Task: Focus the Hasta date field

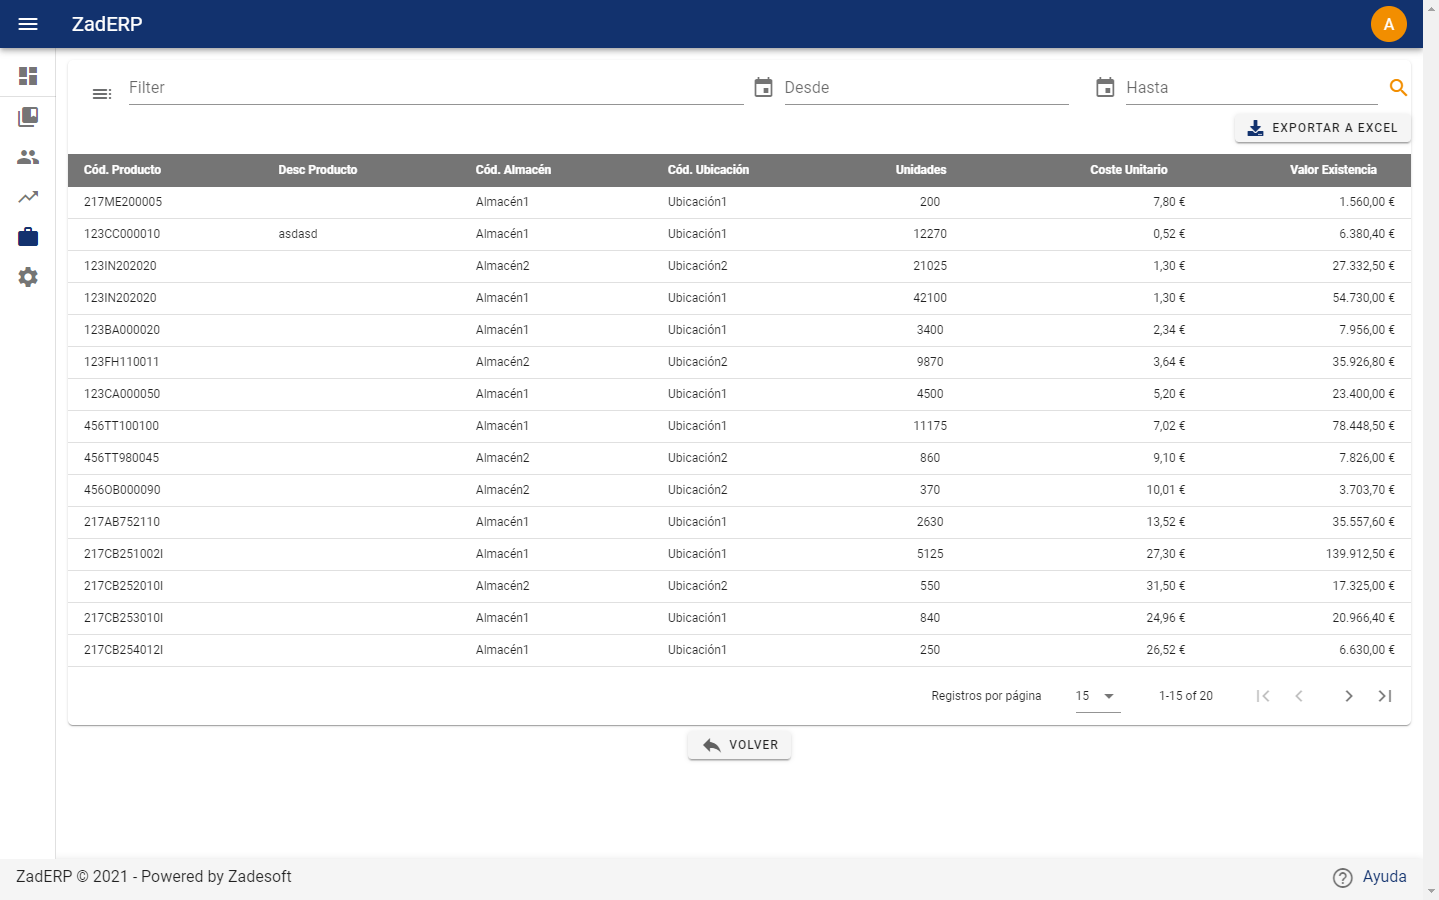Action: [1251, 88]
